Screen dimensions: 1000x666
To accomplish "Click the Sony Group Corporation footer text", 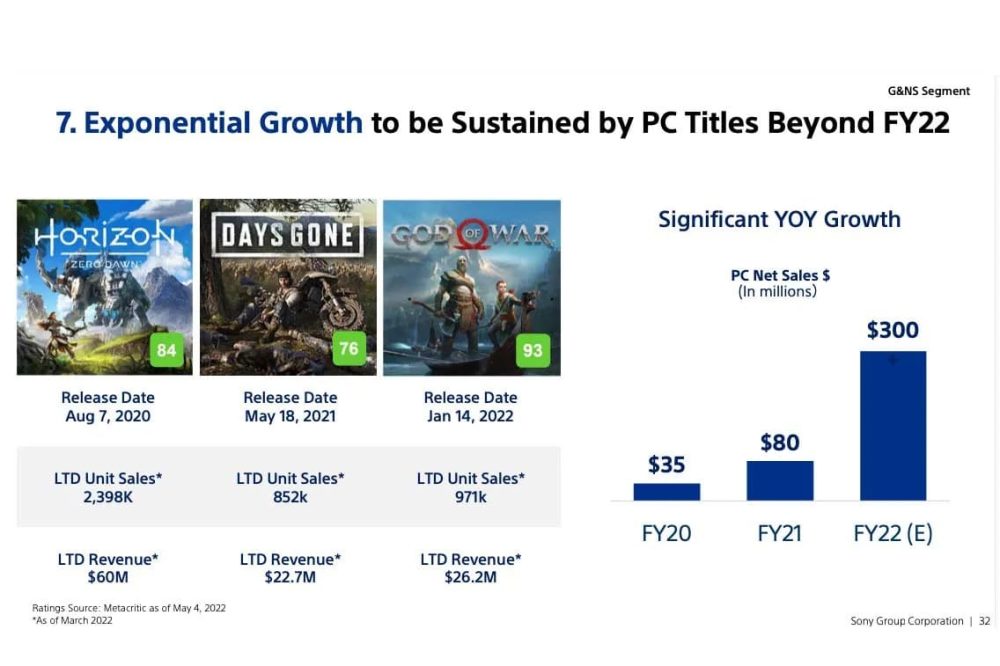I will [906, 621].
